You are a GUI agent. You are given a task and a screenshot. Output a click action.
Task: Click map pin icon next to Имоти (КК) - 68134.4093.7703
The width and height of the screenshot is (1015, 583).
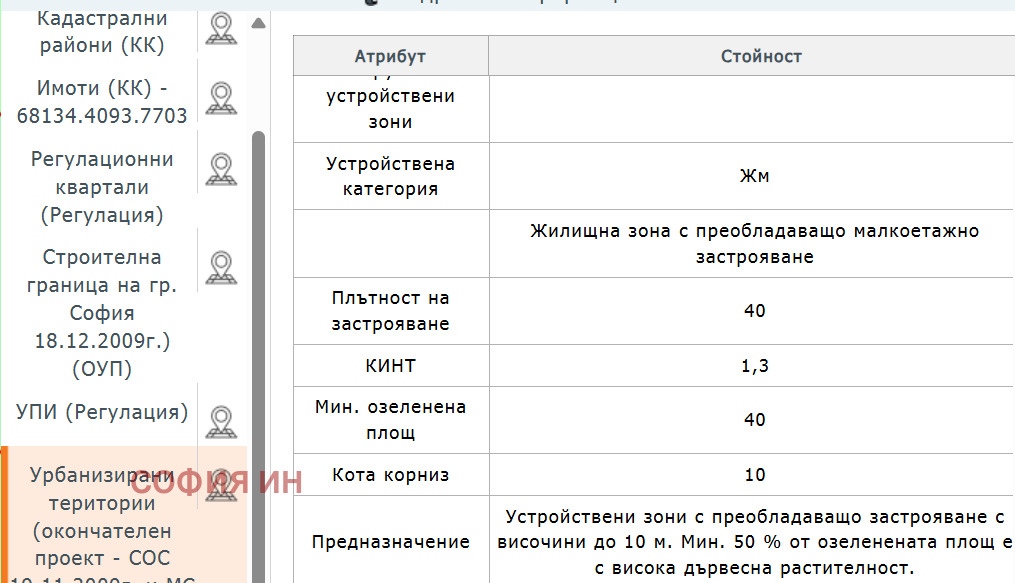coord(221,98)
